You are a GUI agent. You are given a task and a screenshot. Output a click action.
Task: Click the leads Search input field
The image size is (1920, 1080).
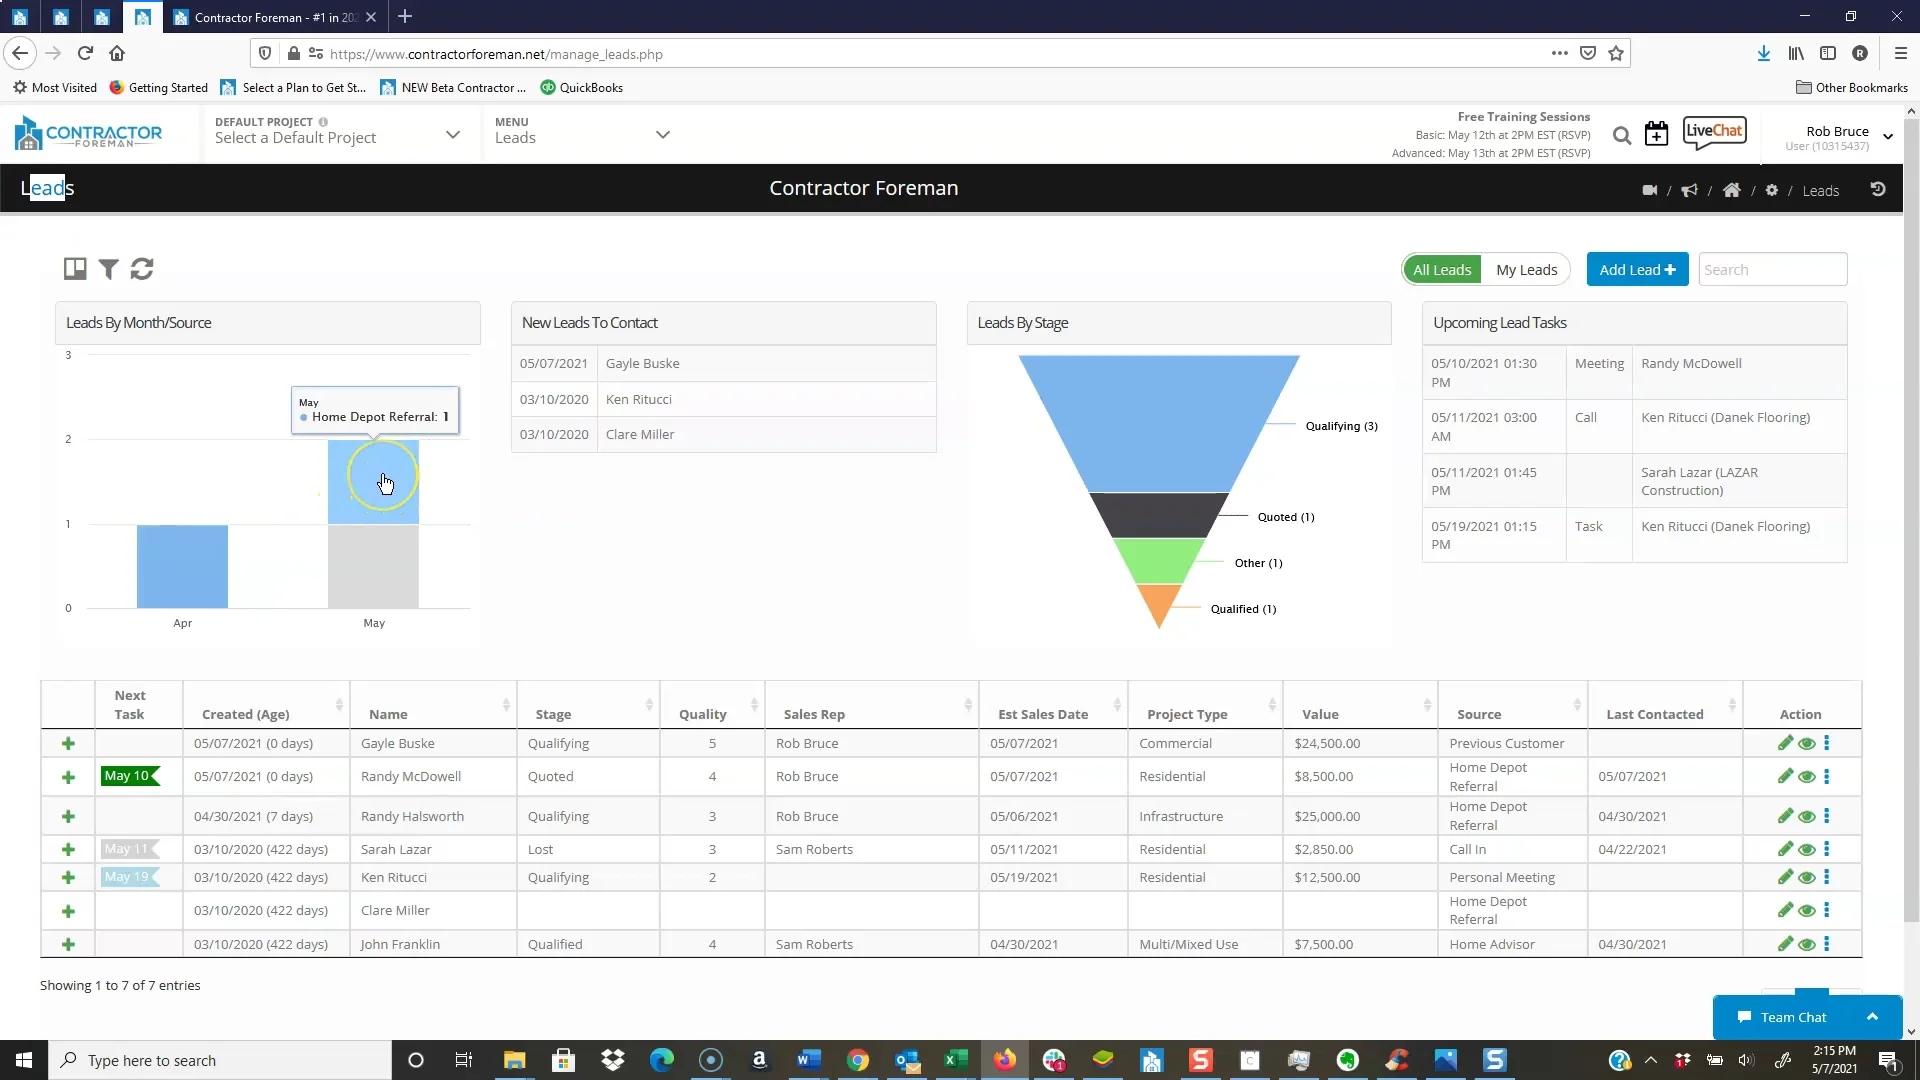1772,270
